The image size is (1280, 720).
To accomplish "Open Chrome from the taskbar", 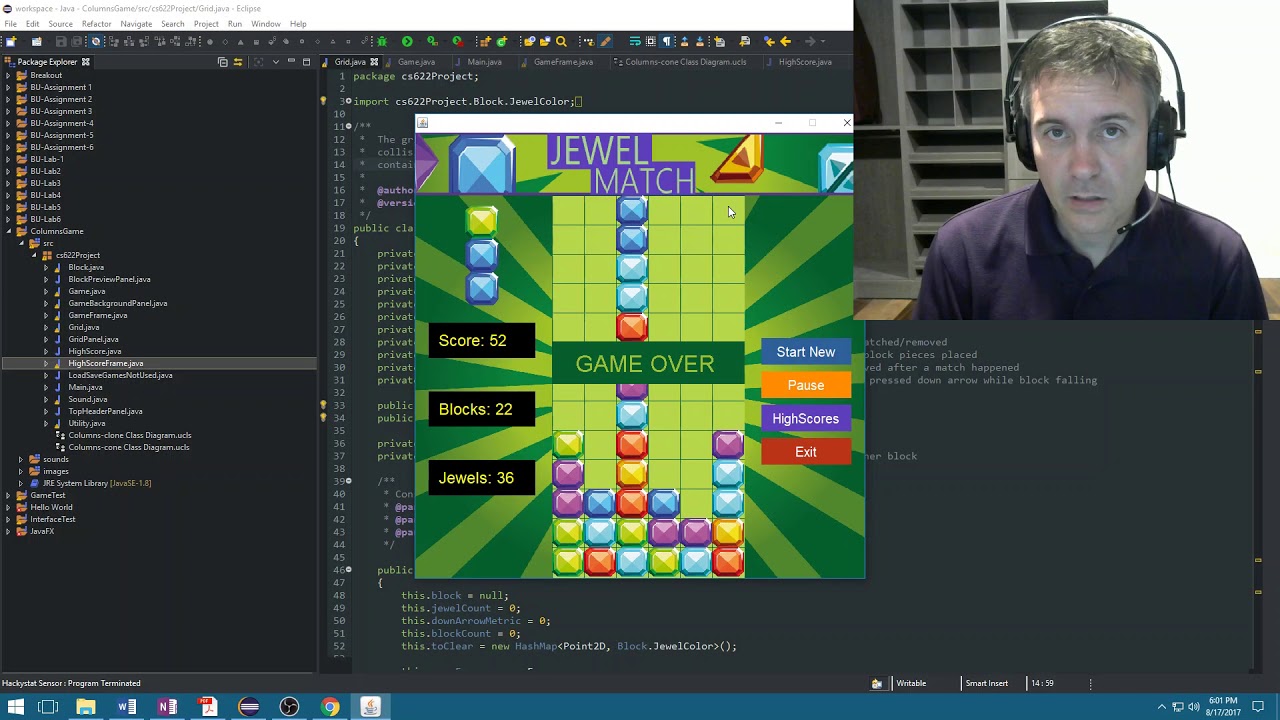I will click(329, 707).
